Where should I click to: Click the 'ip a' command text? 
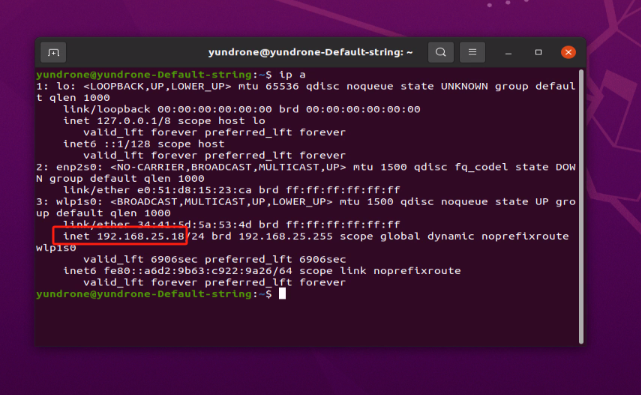click(292, 75)
